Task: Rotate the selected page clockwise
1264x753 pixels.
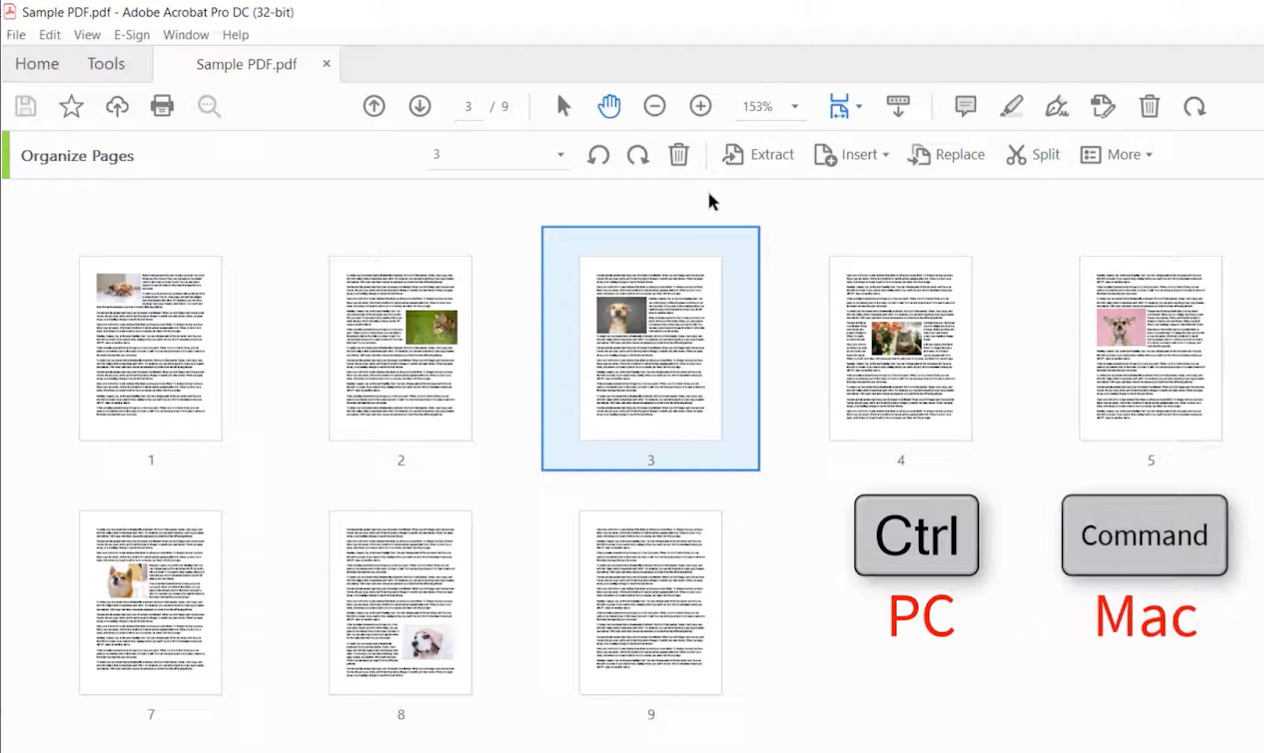Action: (638, 154)
